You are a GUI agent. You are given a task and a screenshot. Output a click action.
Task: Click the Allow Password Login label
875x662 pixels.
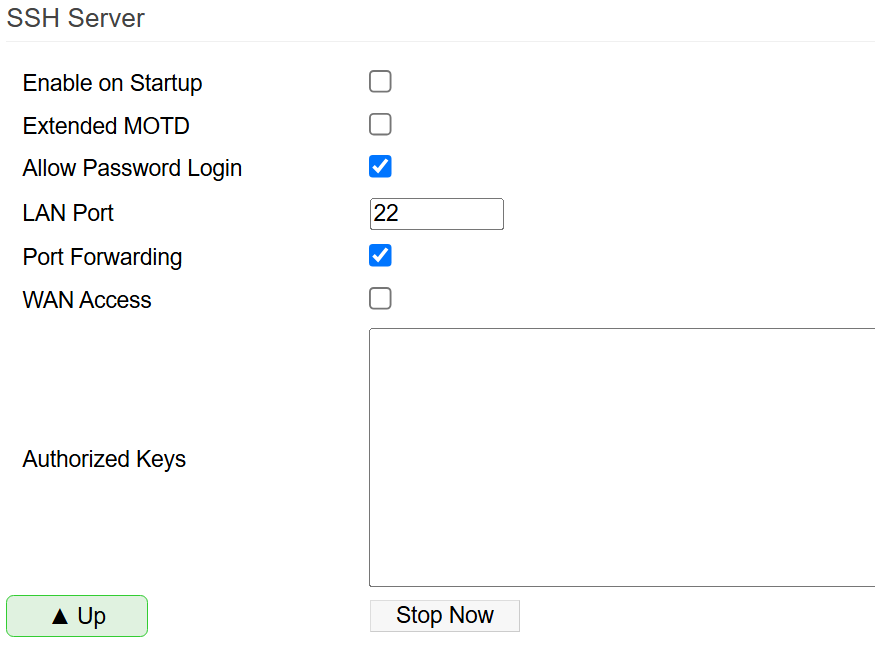coord(132,168)
